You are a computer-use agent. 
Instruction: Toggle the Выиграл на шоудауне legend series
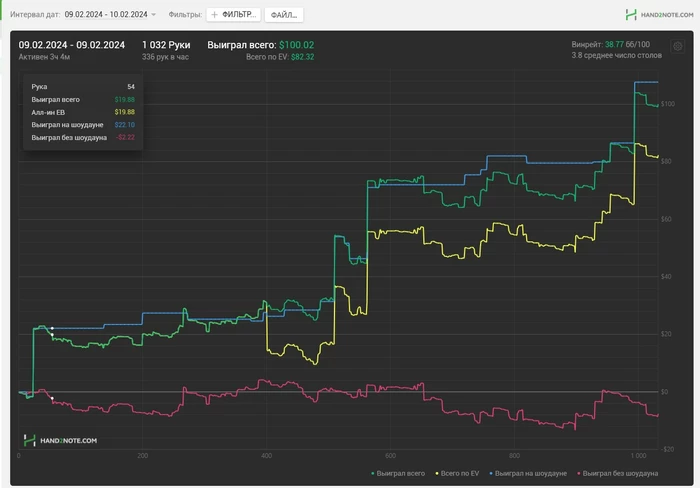click(528, 473)
